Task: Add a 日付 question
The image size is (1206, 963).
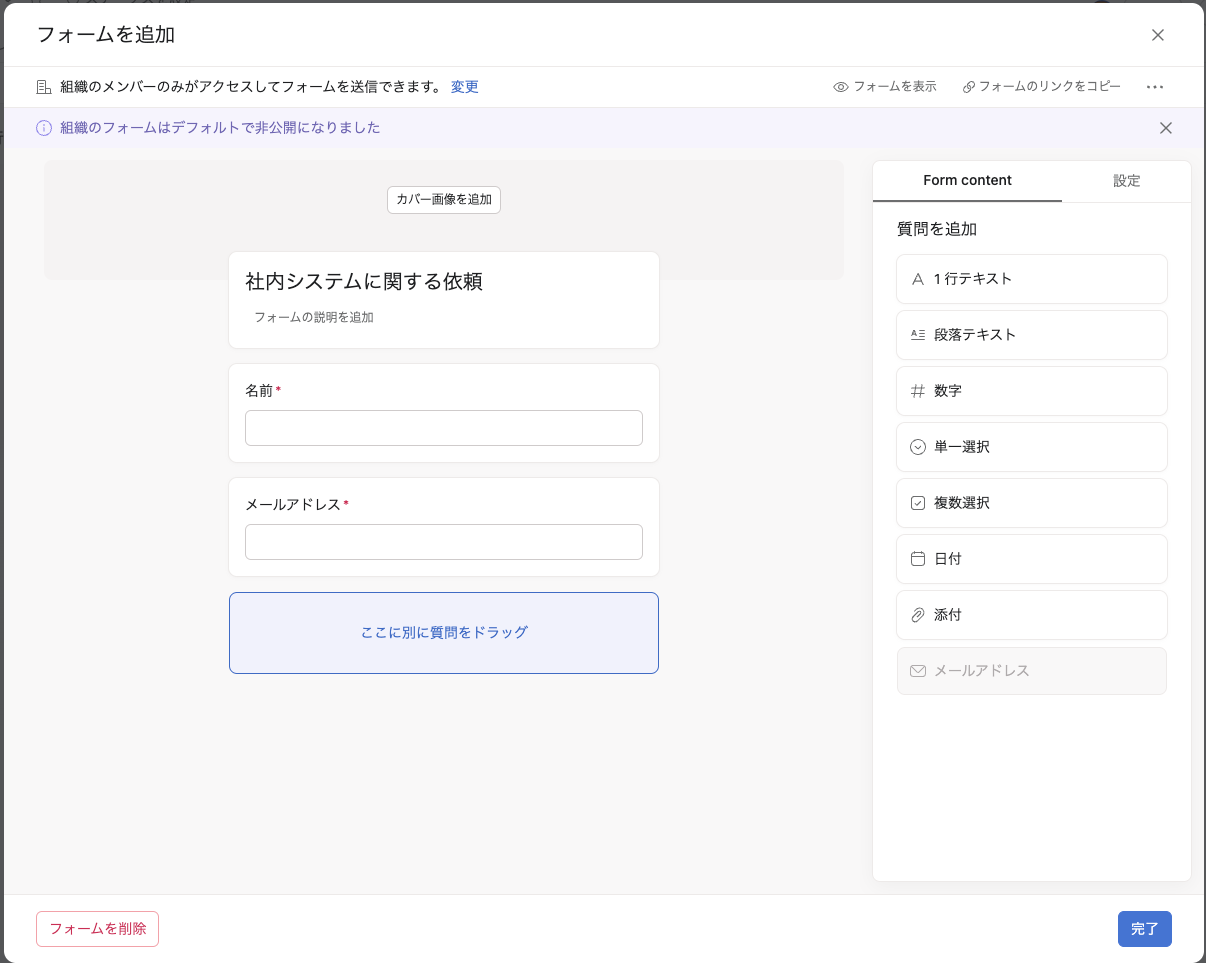Action: (1032, 559)
